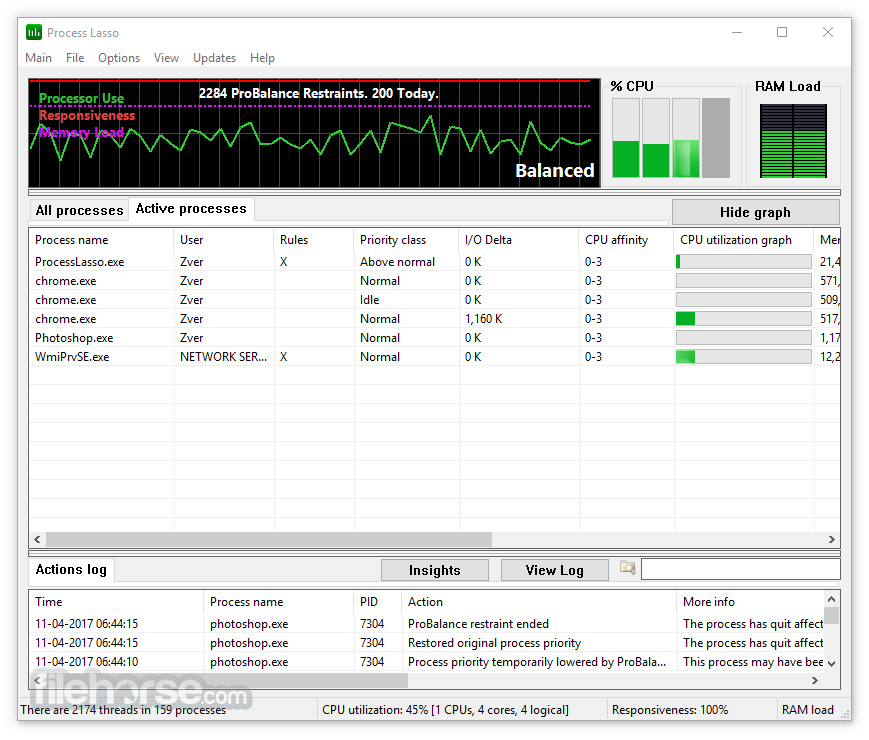This screenshot has width=869, height=740.
Task: Open the View menu
Action: click(166, 58)
